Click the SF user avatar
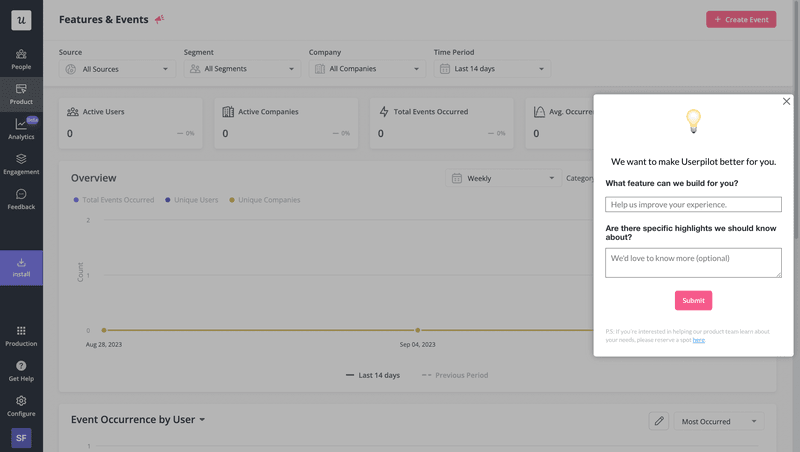 [x=21, y=438]
